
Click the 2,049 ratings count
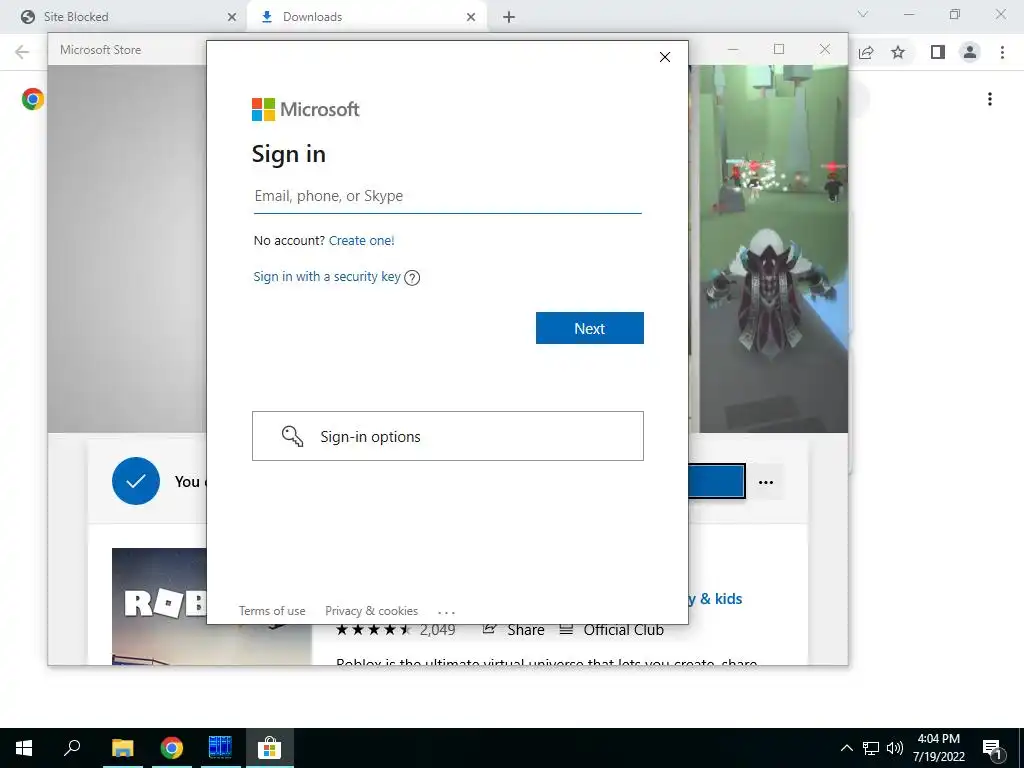point(437,630)
